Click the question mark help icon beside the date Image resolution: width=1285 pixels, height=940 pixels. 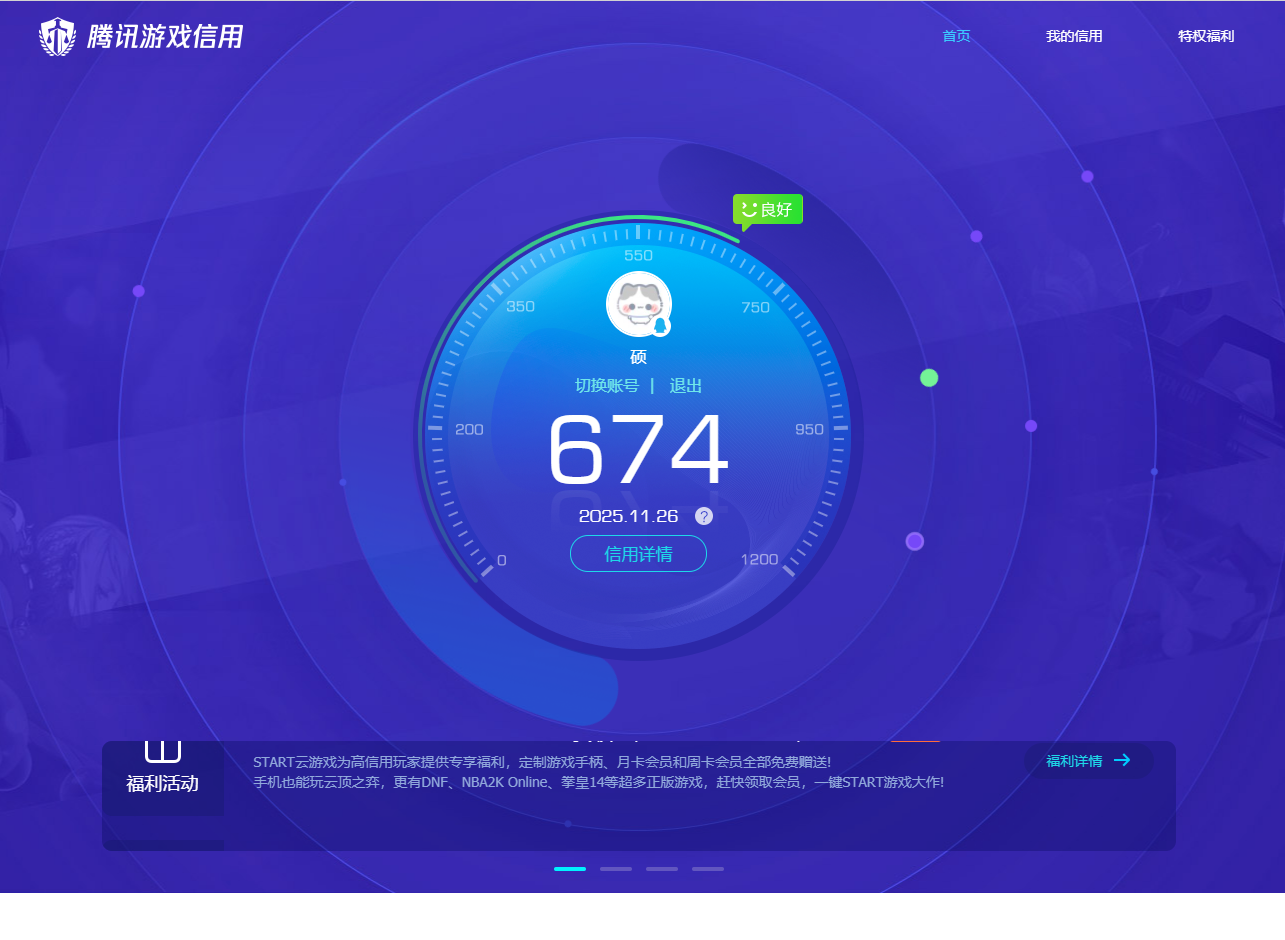pos(704,516)
